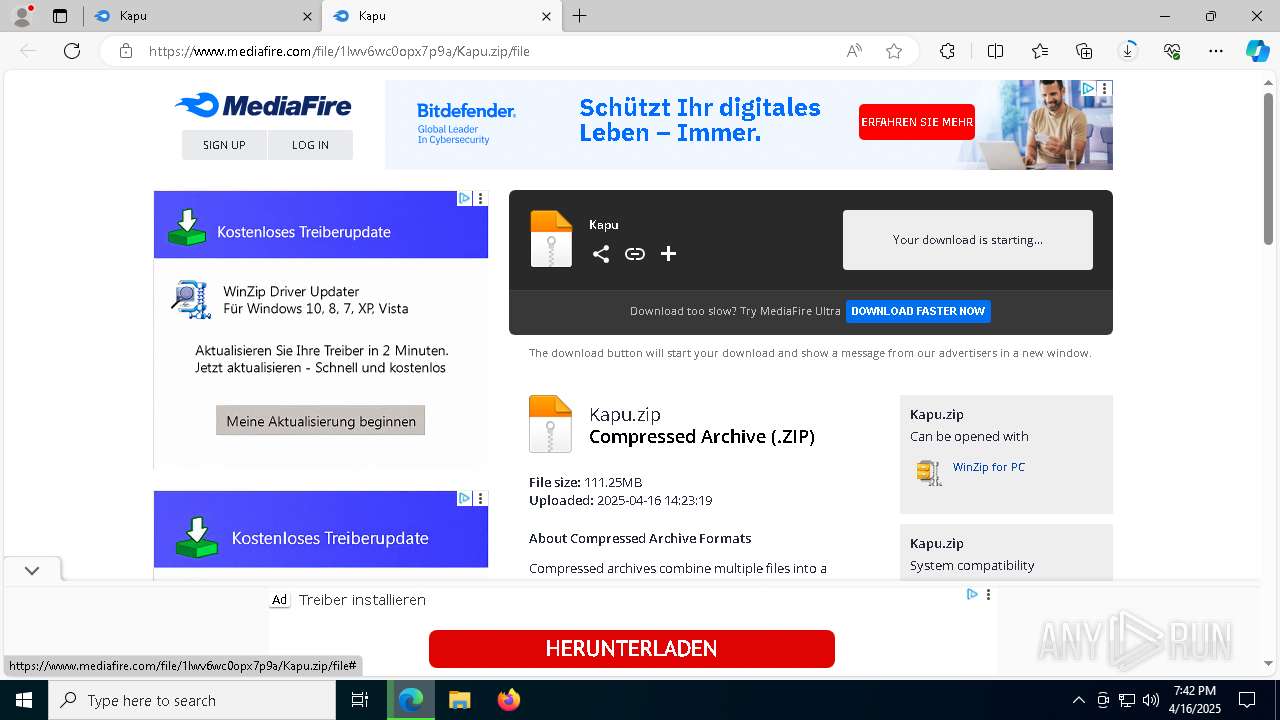Launch the Copilot icon in the toolbar
1280x720 pixels.
tap(1257, 51)
